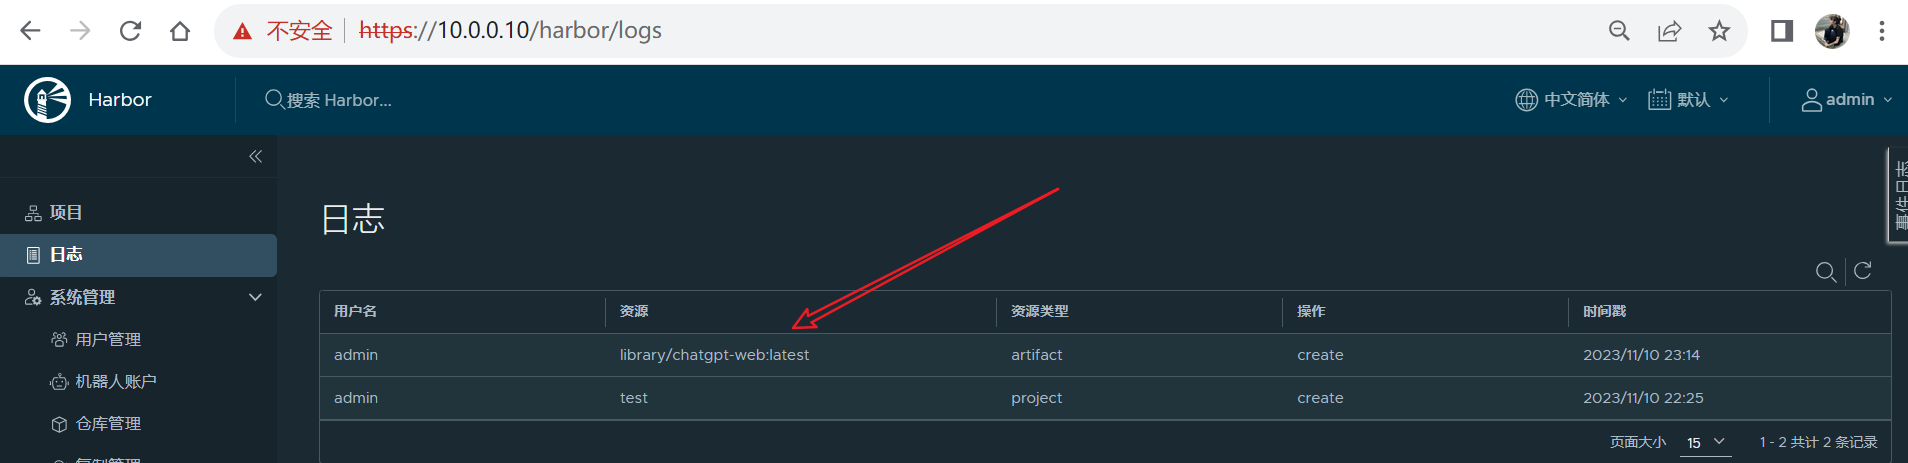
Task: Open the 中文简体 language dropdown
Action: [x=1572, y=100]
